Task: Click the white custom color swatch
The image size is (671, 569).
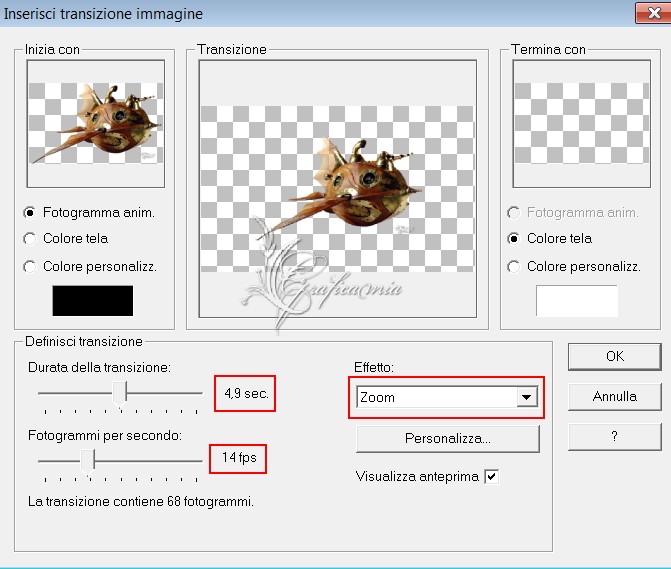Action: tap(576, 301)
